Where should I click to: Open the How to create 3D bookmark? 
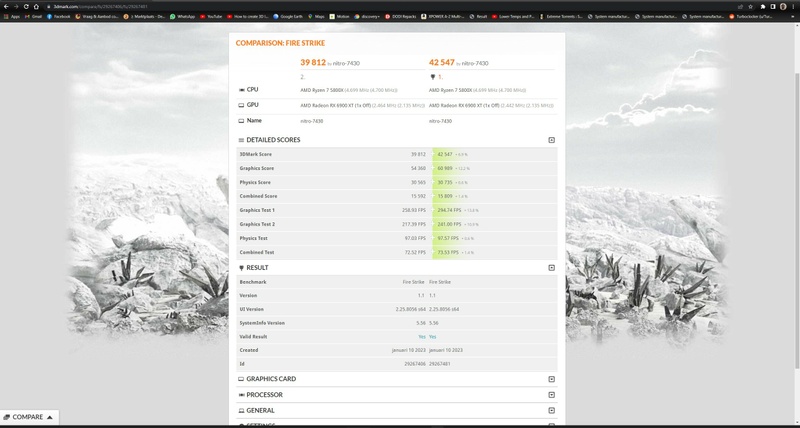tap(247, 16)
